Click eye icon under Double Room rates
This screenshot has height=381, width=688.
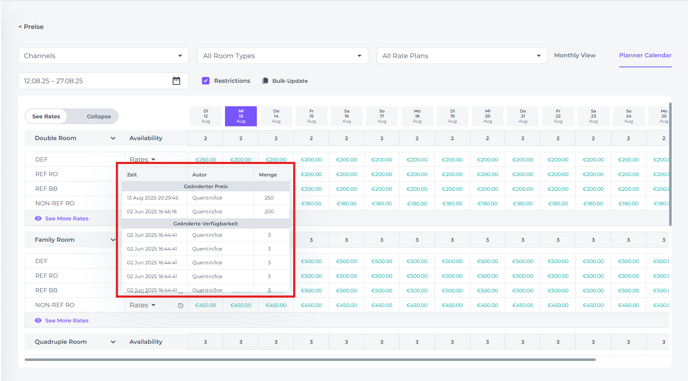point(38,219)
